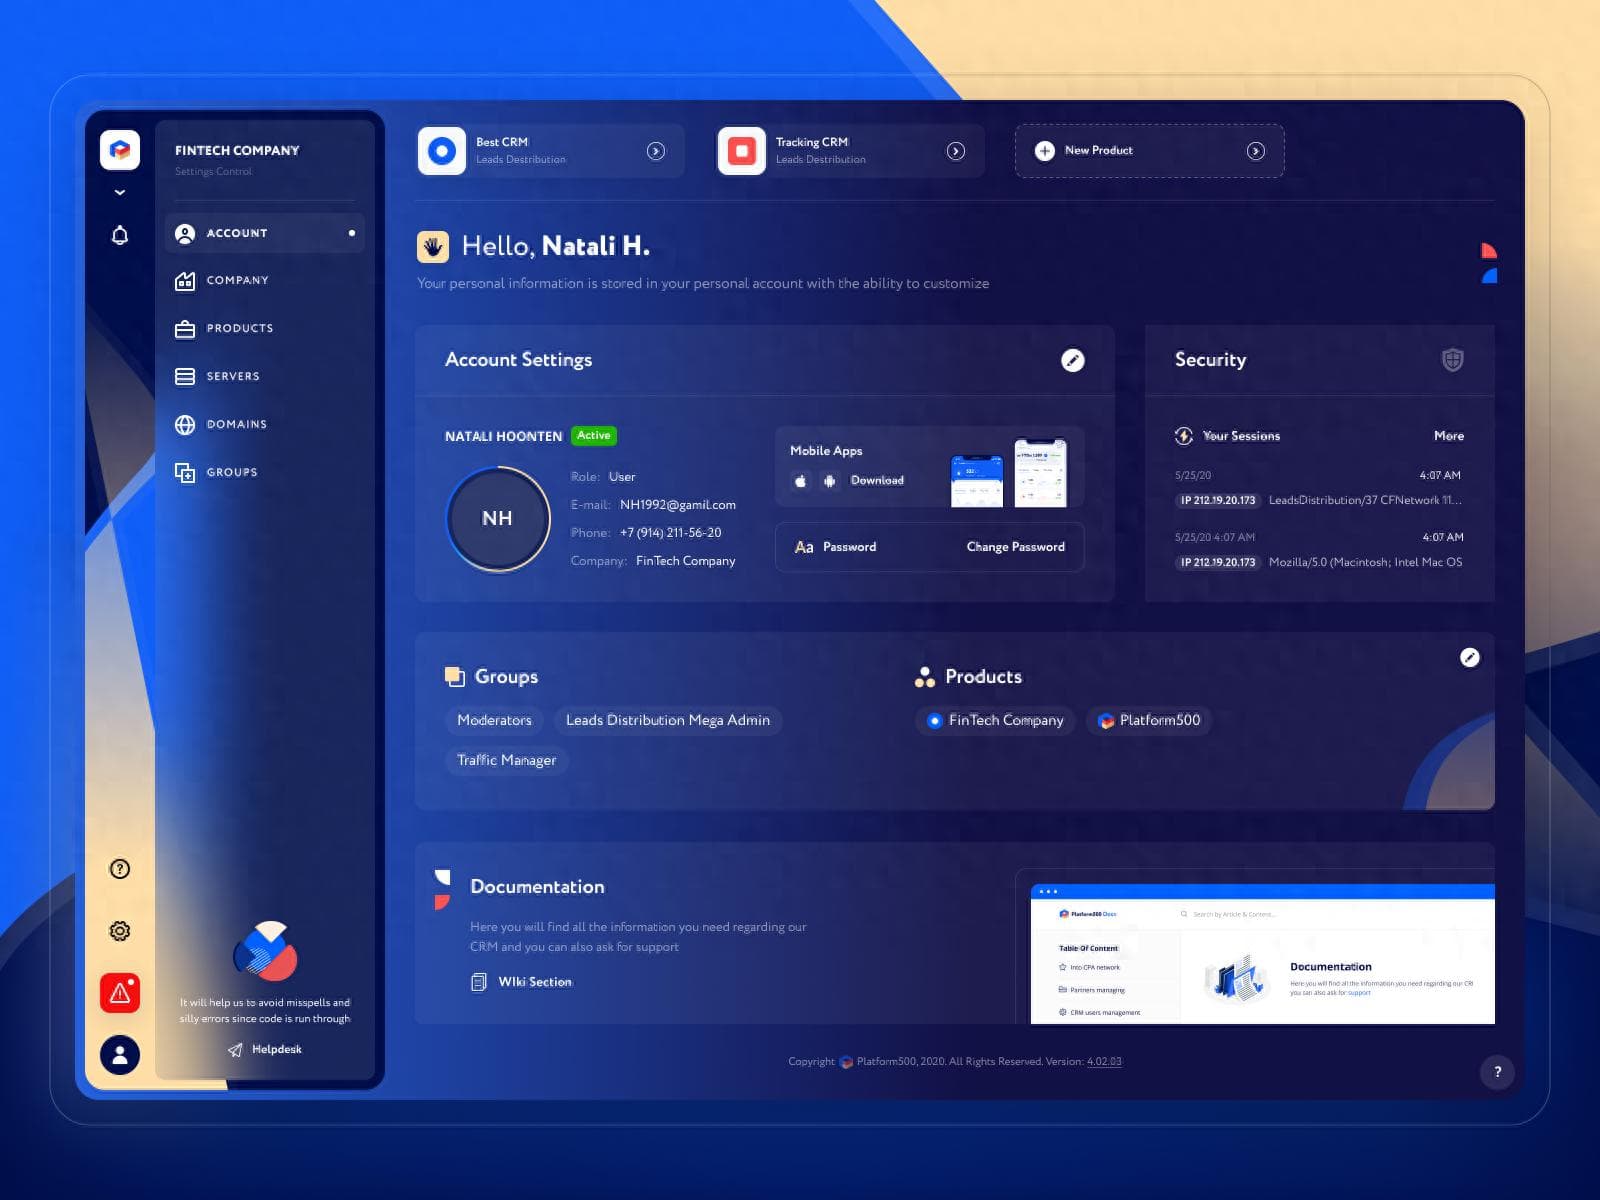Click the Helpdesk link in sidebar

click(265, 1049)
